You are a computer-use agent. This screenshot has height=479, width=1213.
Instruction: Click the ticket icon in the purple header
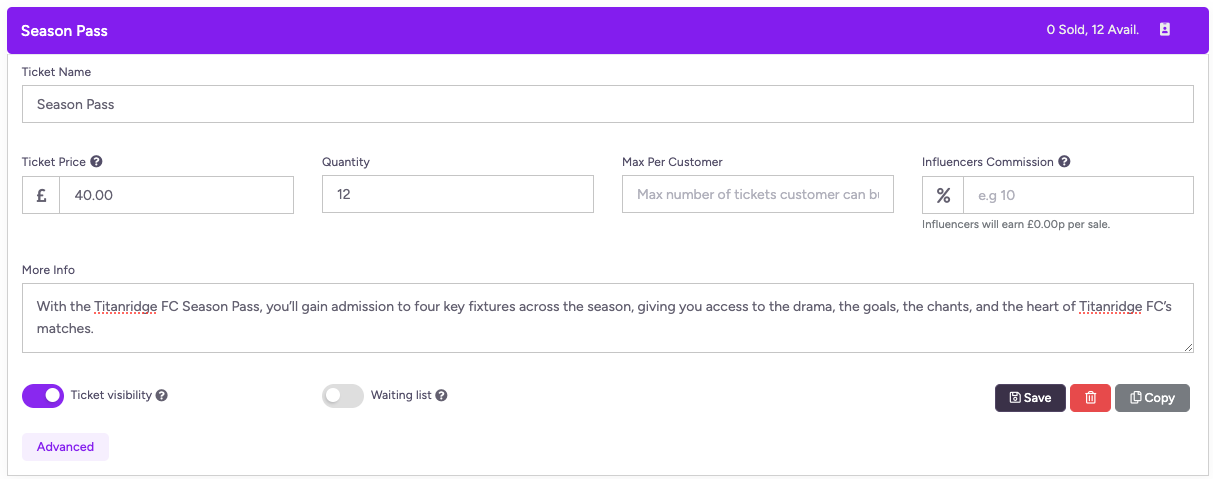(1165, 30)
